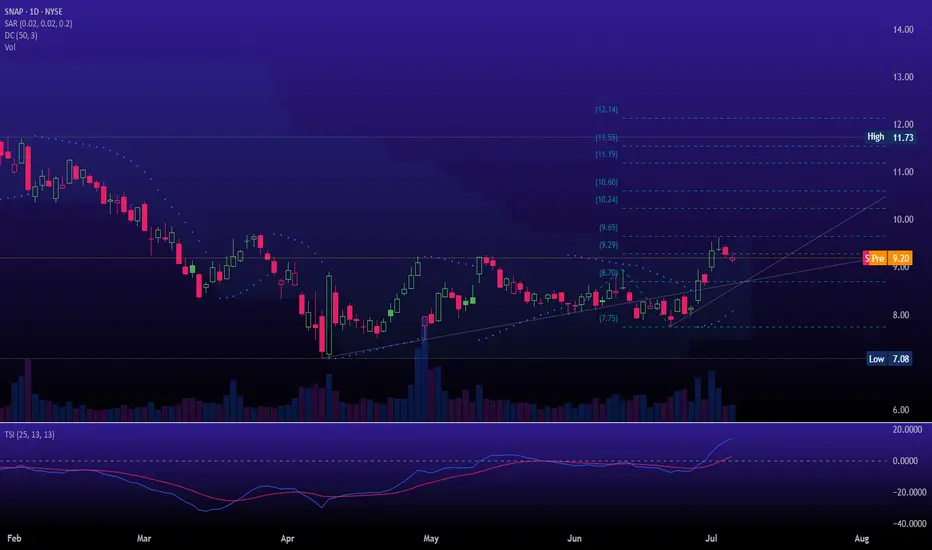Click the (7.75) Fibonacci level label
This screenshot has width=932, height=550.
tap(608, 318)
